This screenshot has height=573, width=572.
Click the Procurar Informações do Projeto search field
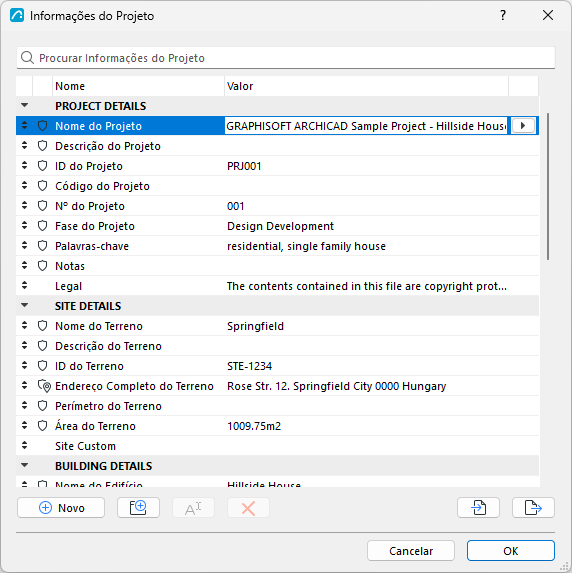coord(286,58)
